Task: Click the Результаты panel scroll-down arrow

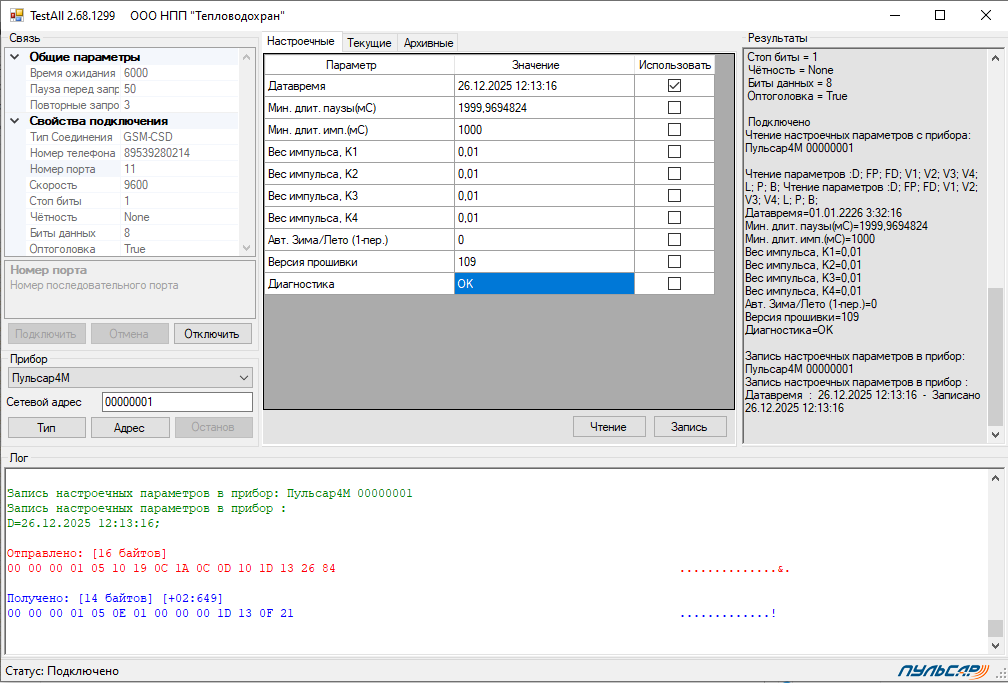Action: [x=994, y=435]
